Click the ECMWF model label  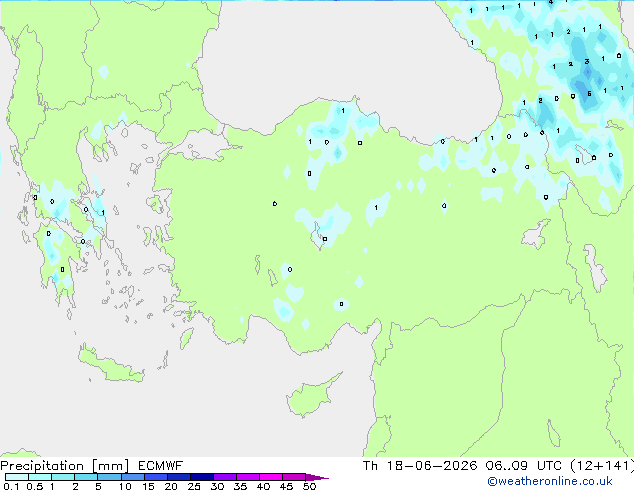pyautogui.click(x=161, y=466)
